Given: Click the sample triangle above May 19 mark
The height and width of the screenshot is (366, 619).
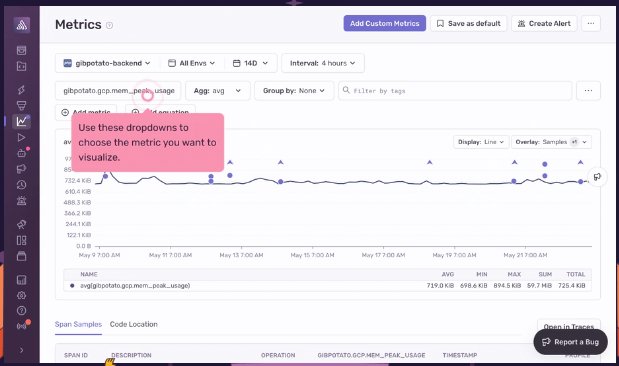Looking at the screenshot, I should pos(430,162).
